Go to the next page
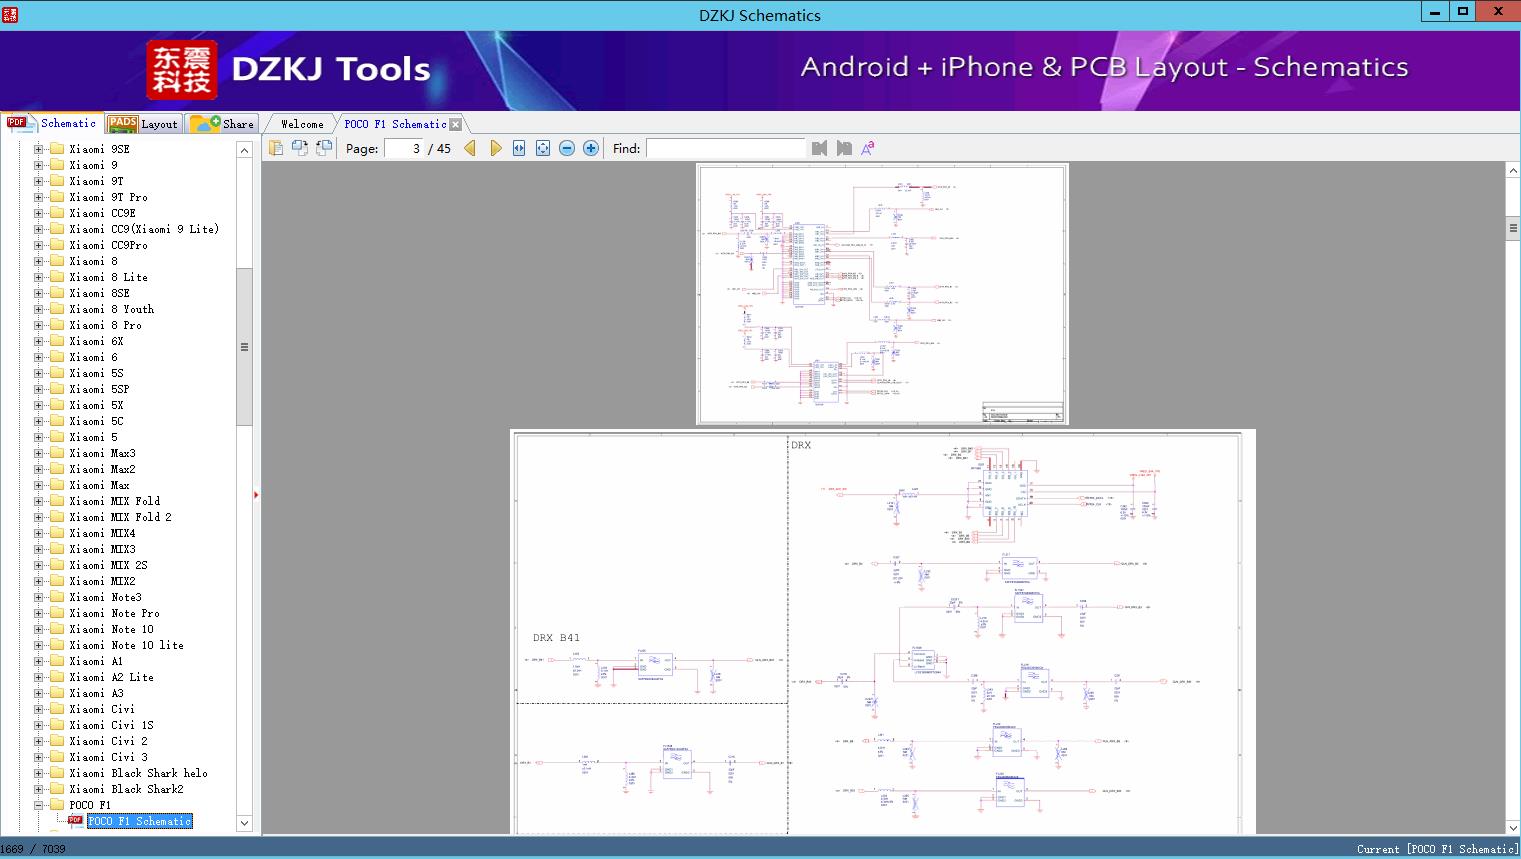 tap(495, 148)
